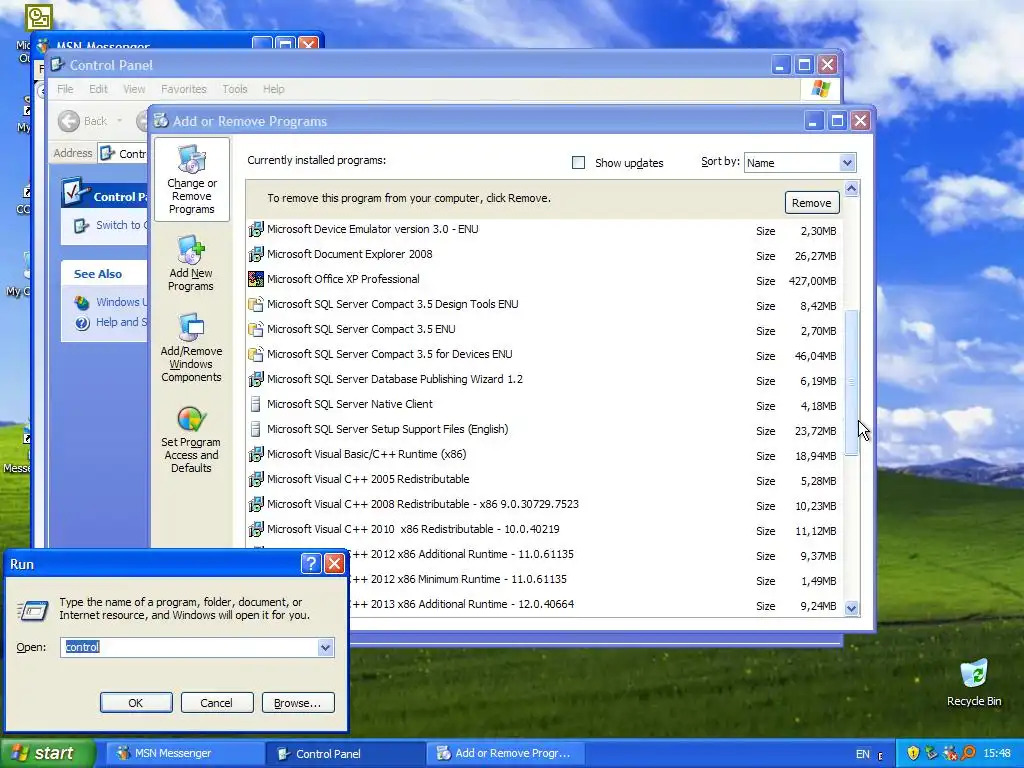Screen dimensions: 1024x768
Task: Select Microsoft Office XP Professional entry
Action: [x=543, y=280]
